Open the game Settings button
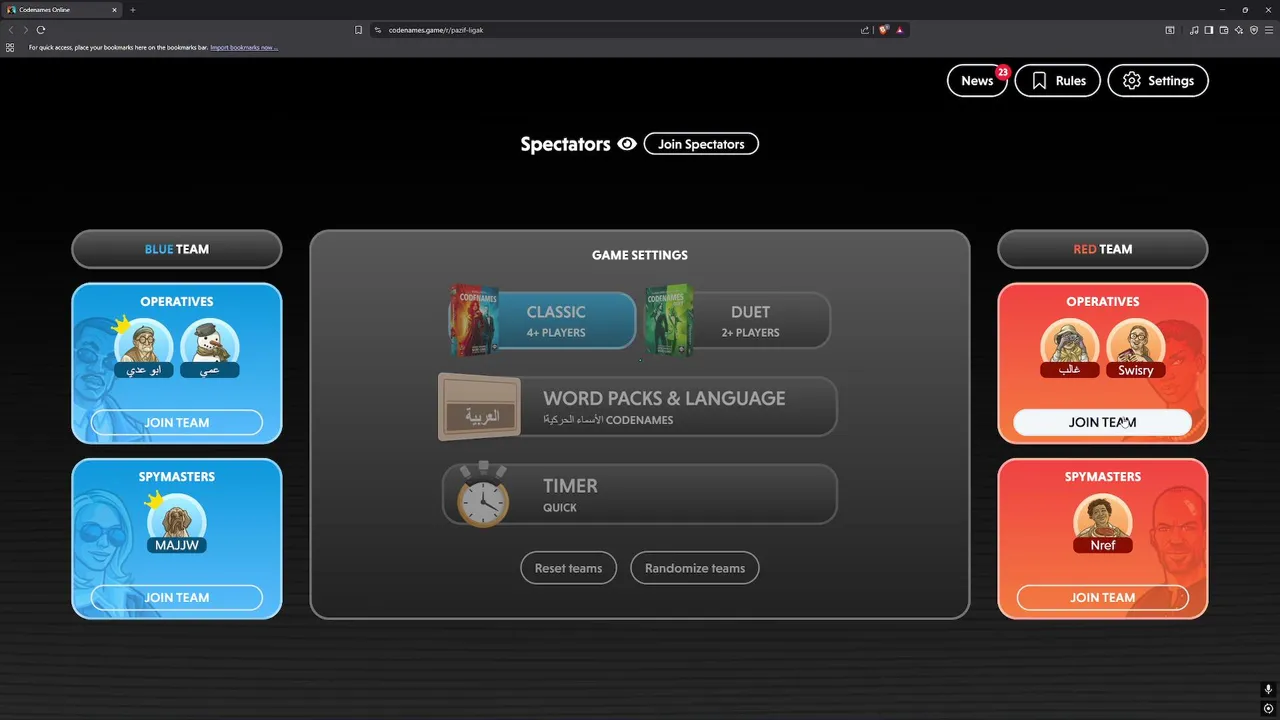1280x720 pixels. coord(1158,81)
